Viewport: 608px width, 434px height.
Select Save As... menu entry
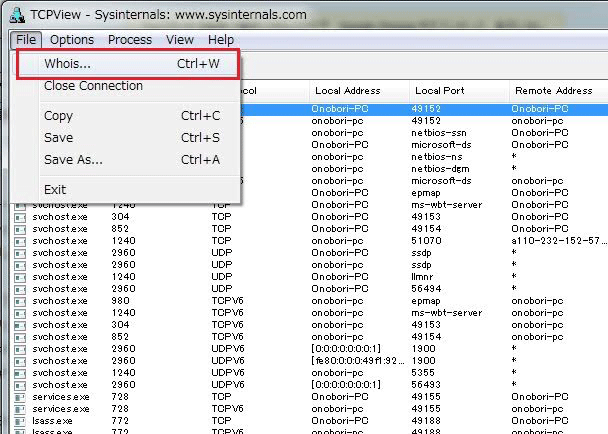pos(128,159)
